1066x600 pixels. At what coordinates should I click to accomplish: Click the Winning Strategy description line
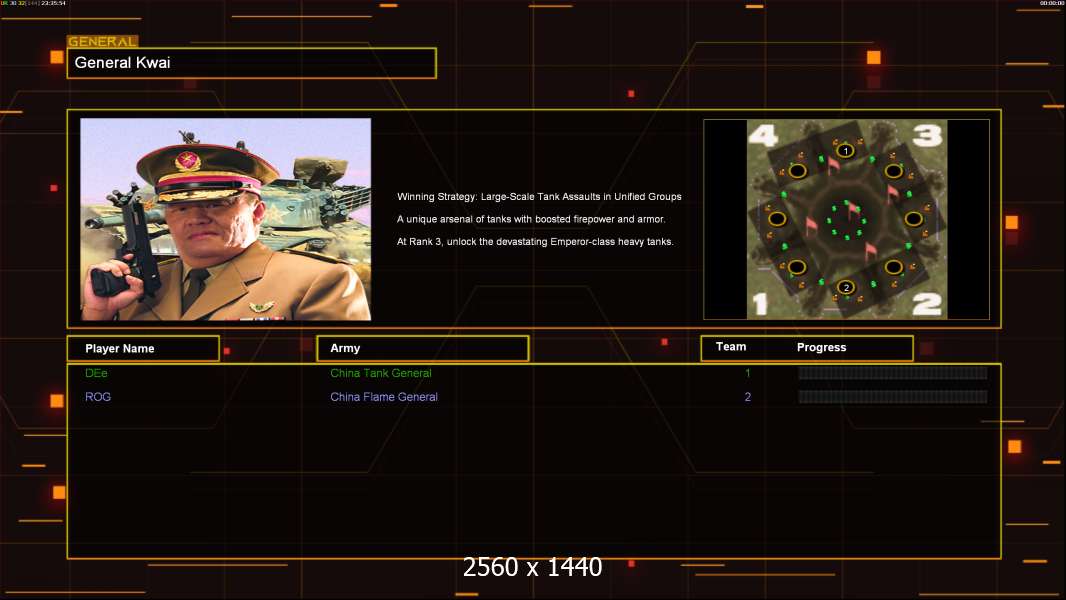539,196
